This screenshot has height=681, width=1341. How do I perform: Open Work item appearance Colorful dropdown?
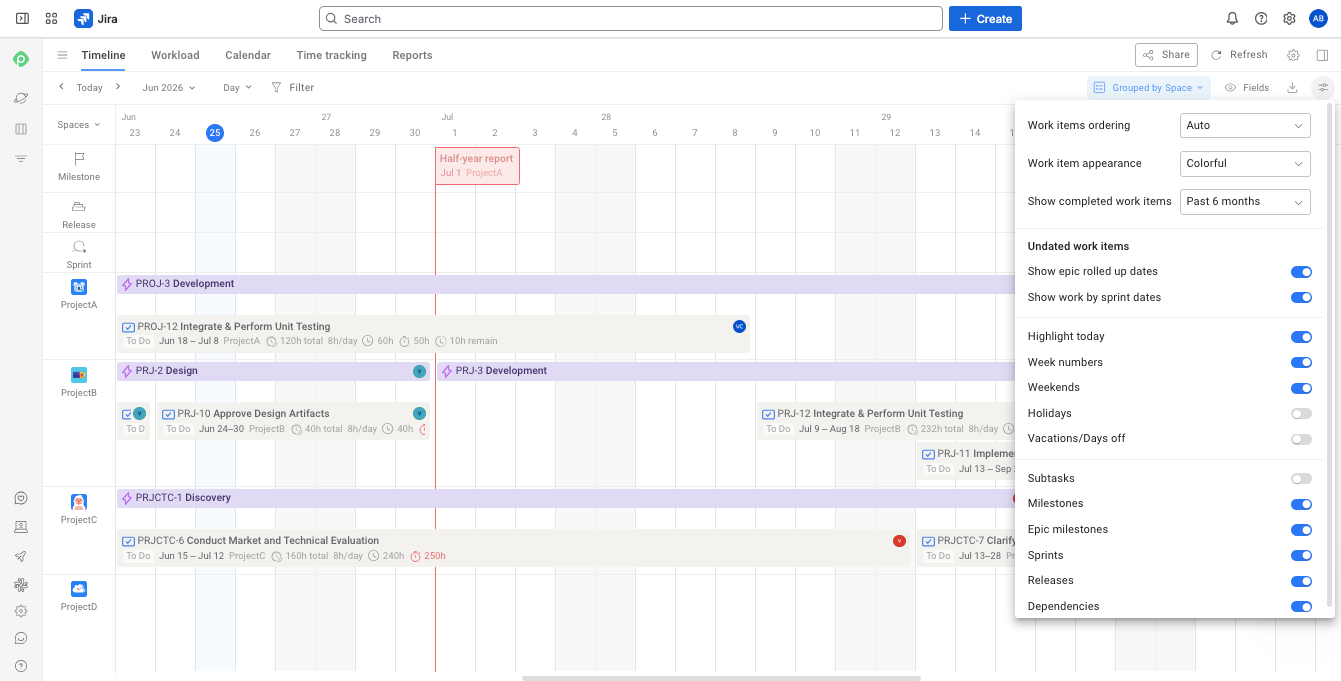pos(1245,163)
